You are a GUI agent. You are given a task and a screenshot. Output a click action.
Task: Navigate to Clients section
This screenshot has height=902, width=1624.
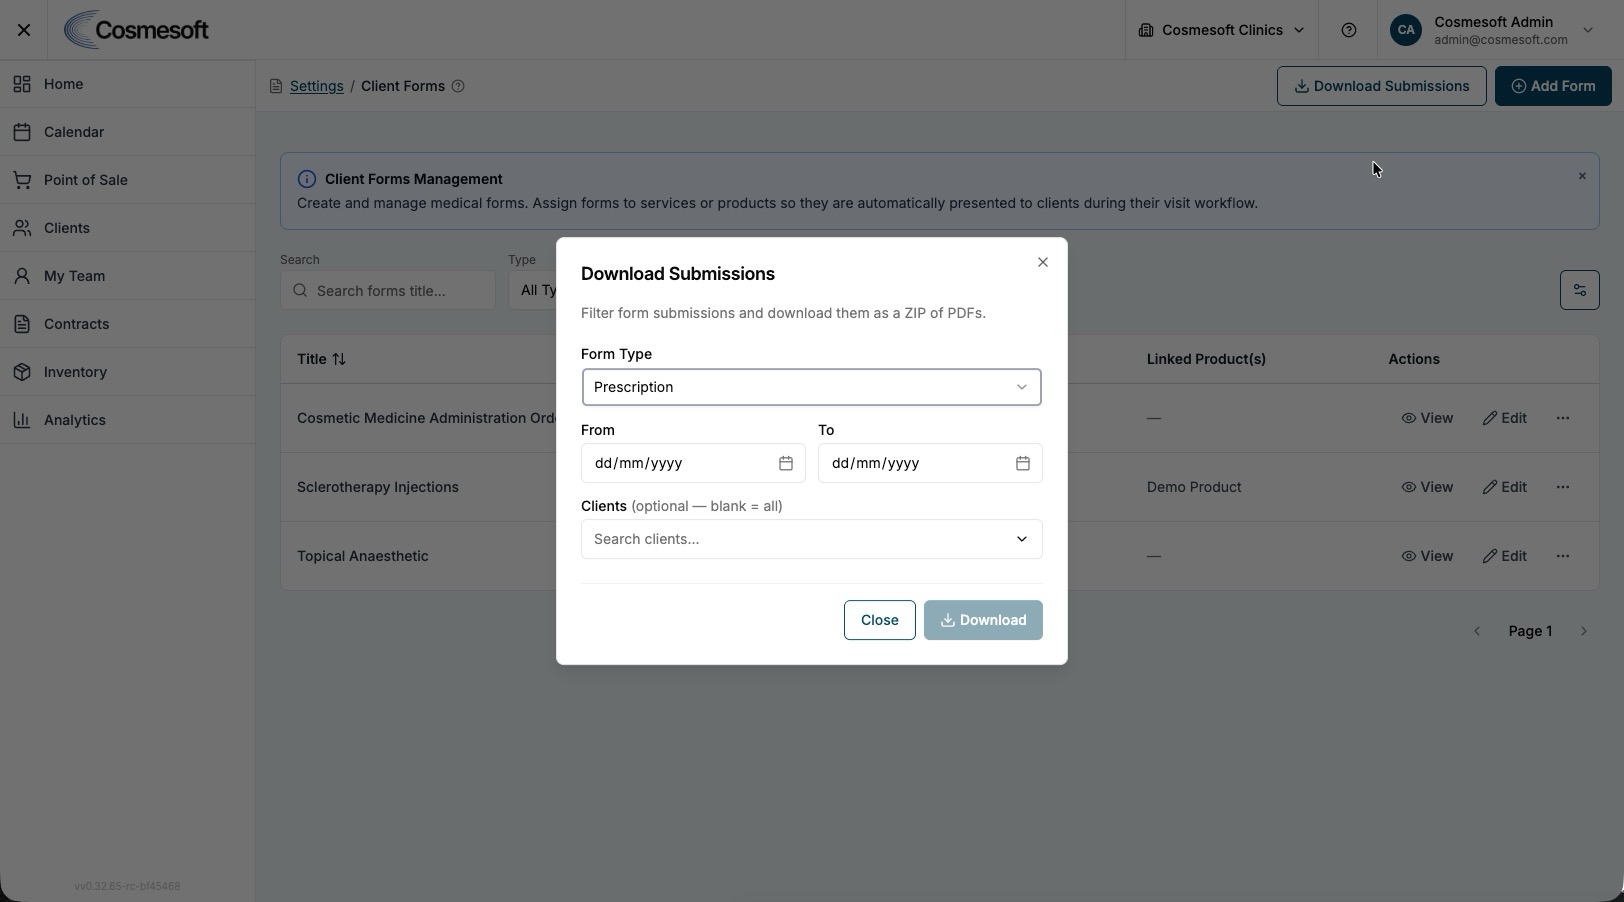point(127,228)
